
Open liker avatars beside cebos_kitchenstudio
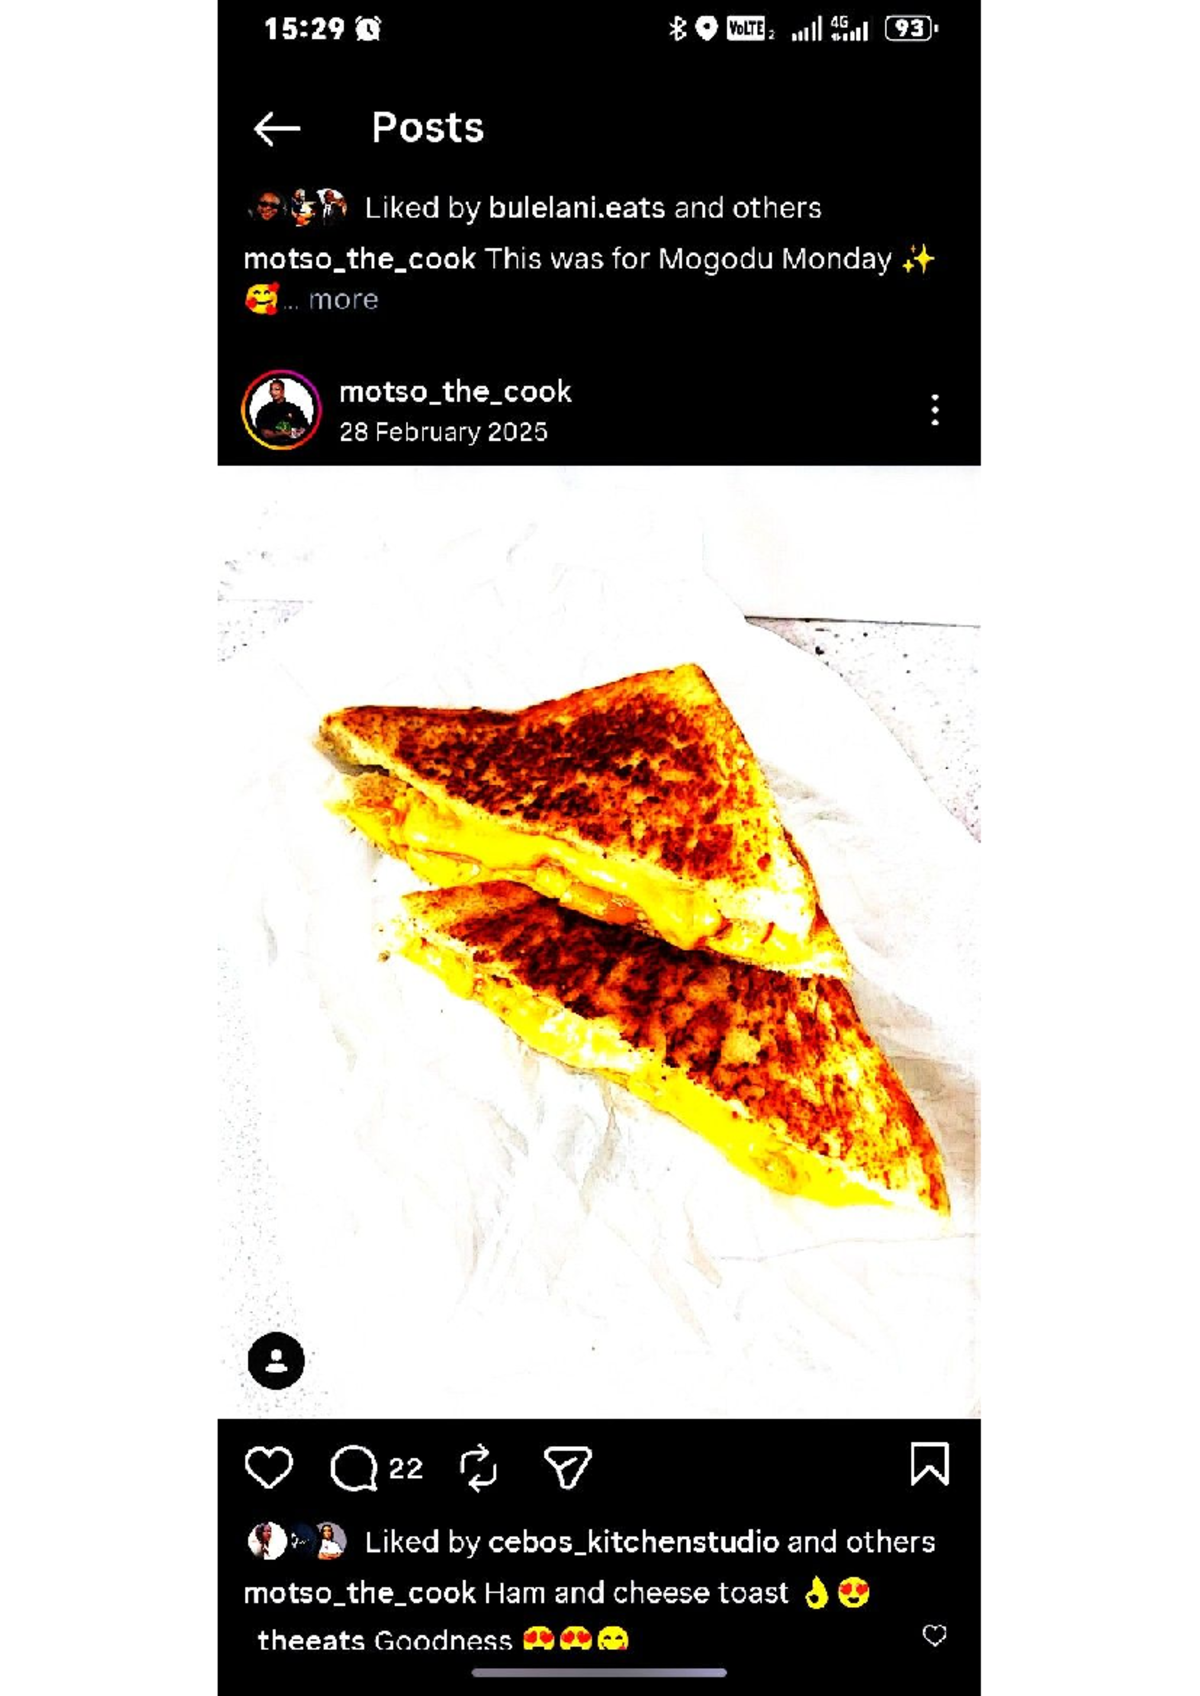(297, 1541)
